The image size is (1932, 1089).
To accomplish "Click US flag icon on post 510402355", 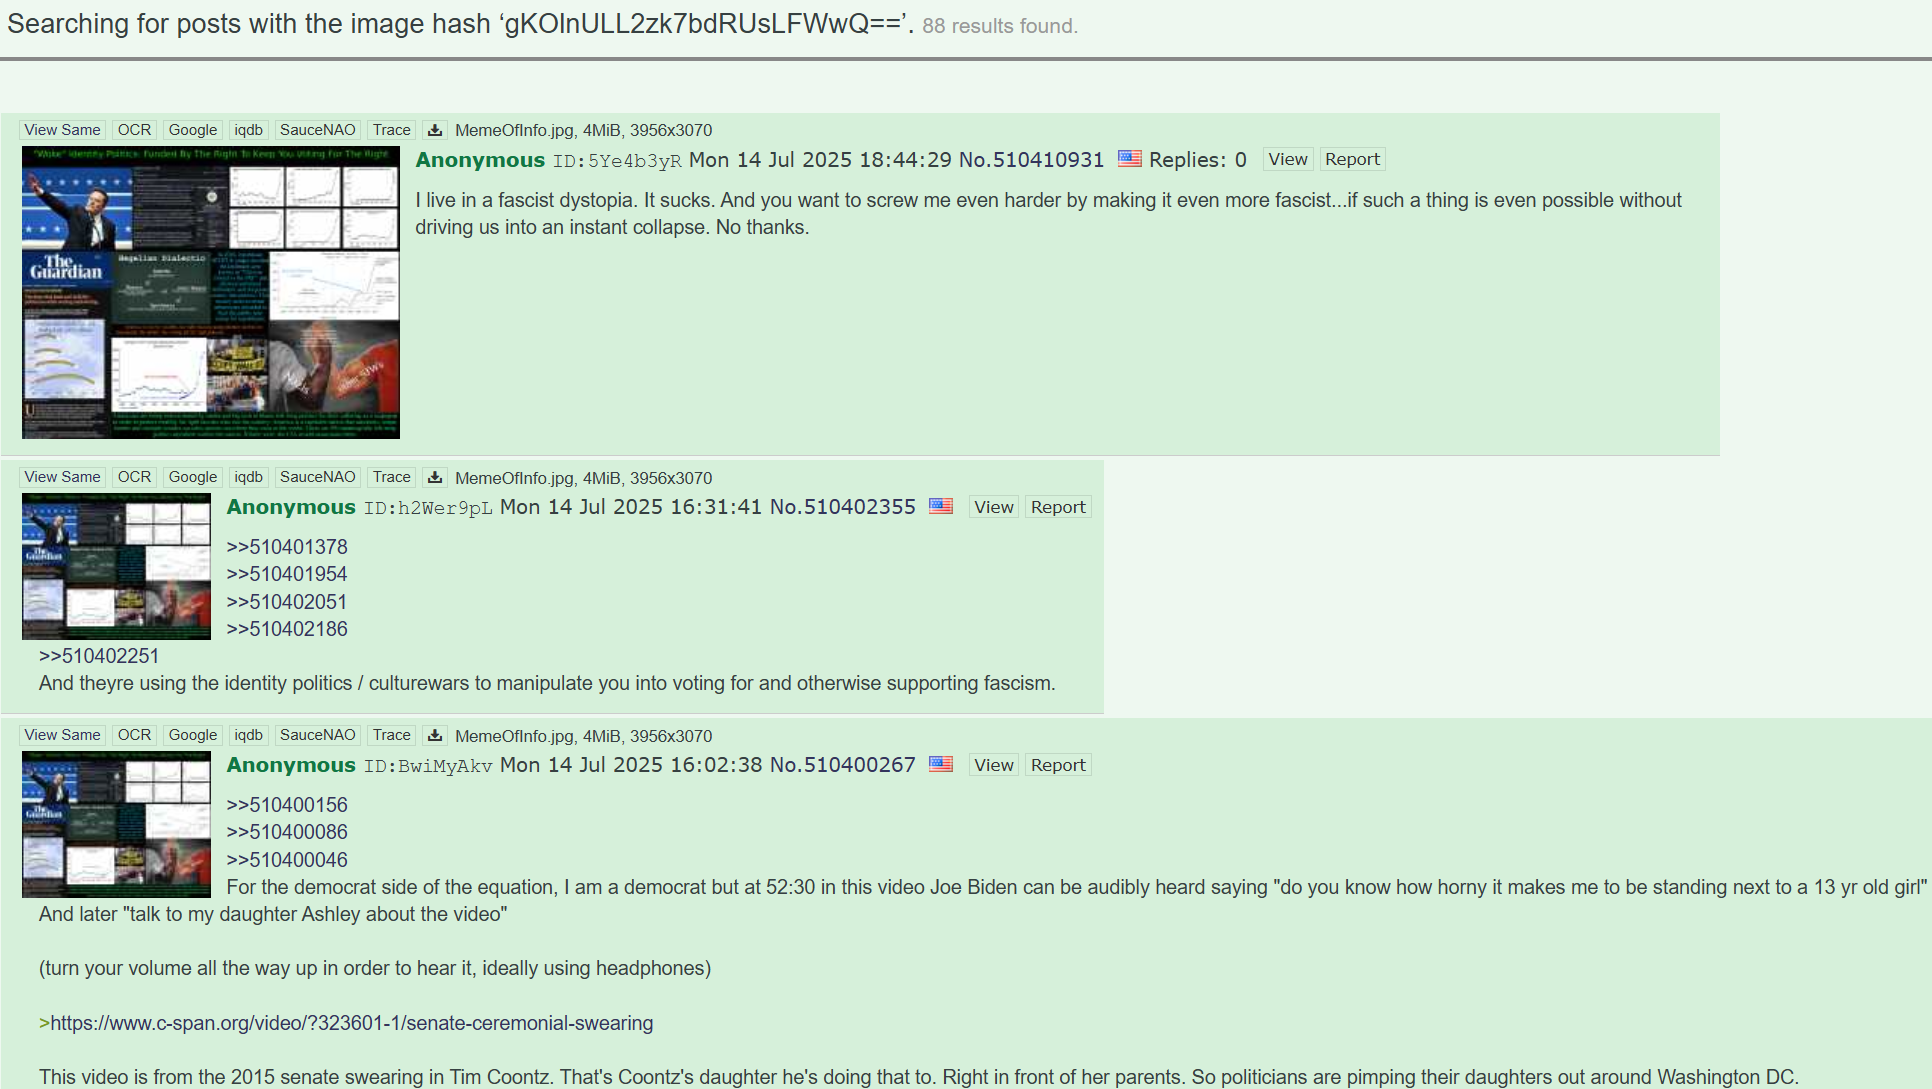I will (941, 506).
